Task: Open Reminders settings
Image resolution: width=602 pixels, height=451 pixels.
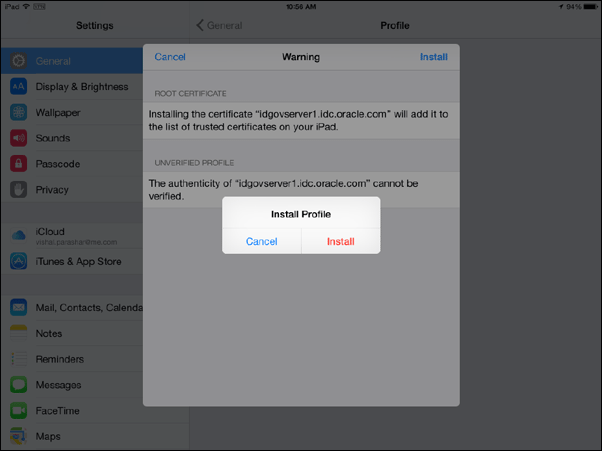Action: coord(72,359)
